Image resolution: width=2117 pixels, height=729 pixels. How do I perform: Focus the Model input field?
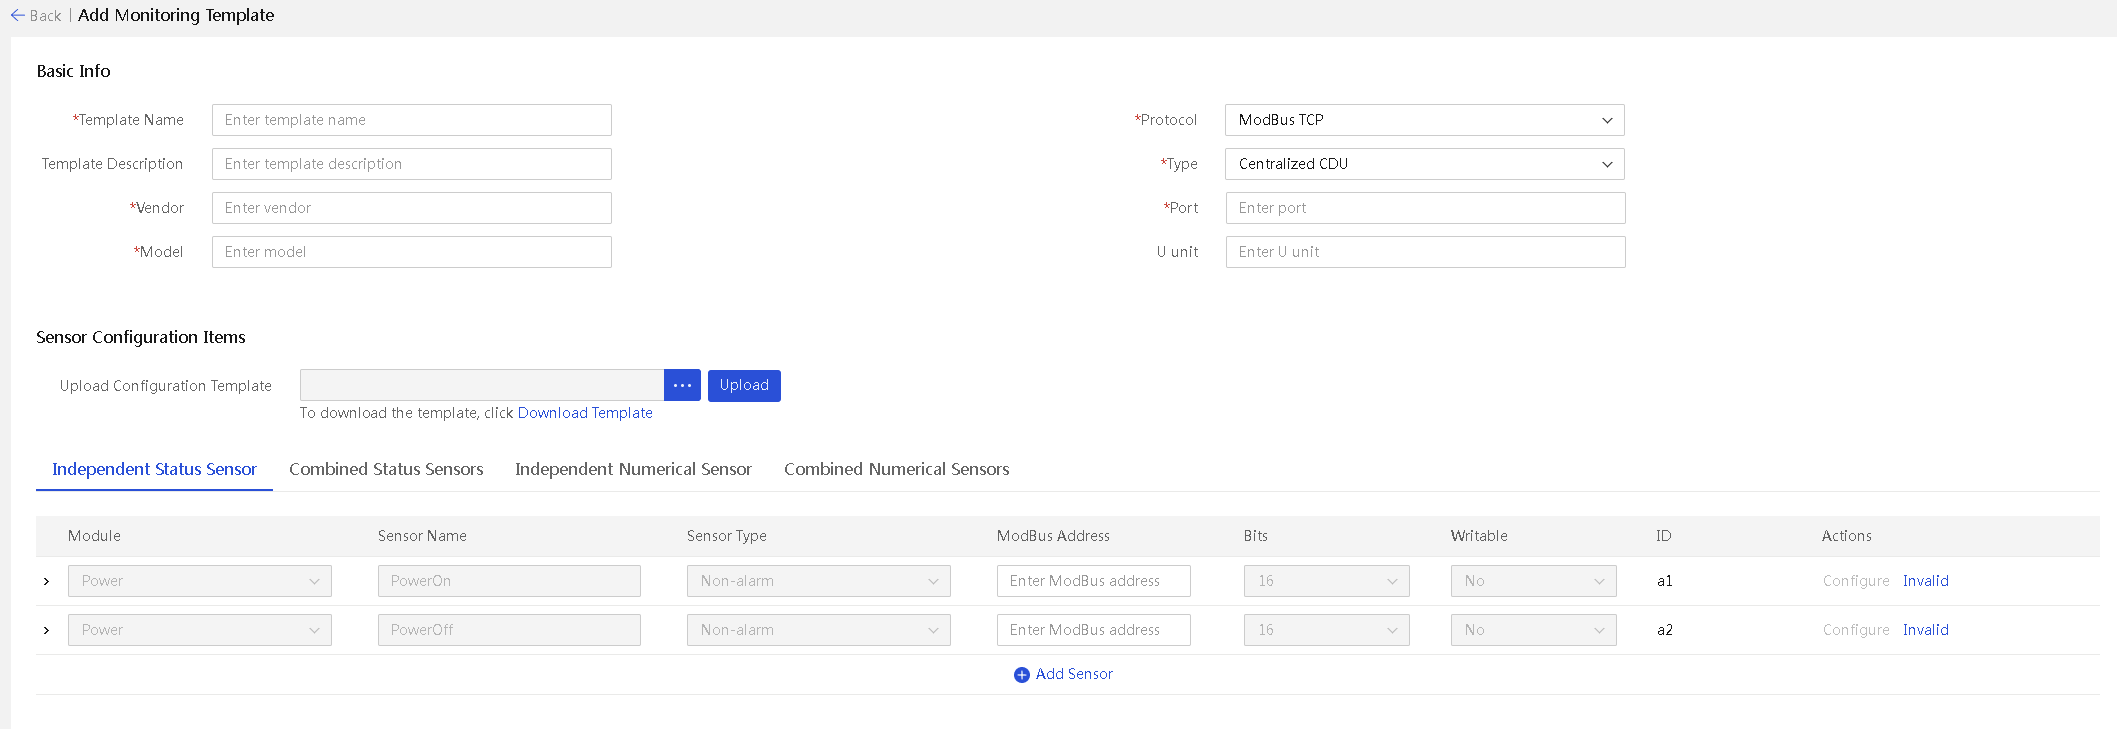411,252
